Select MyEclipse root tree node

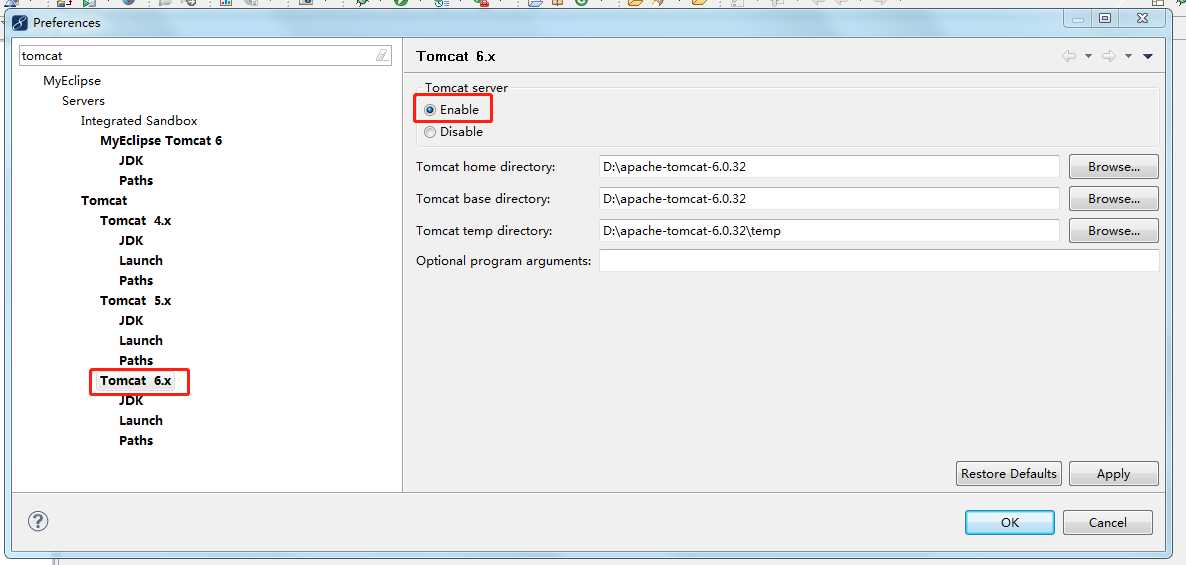click(72, 81)
